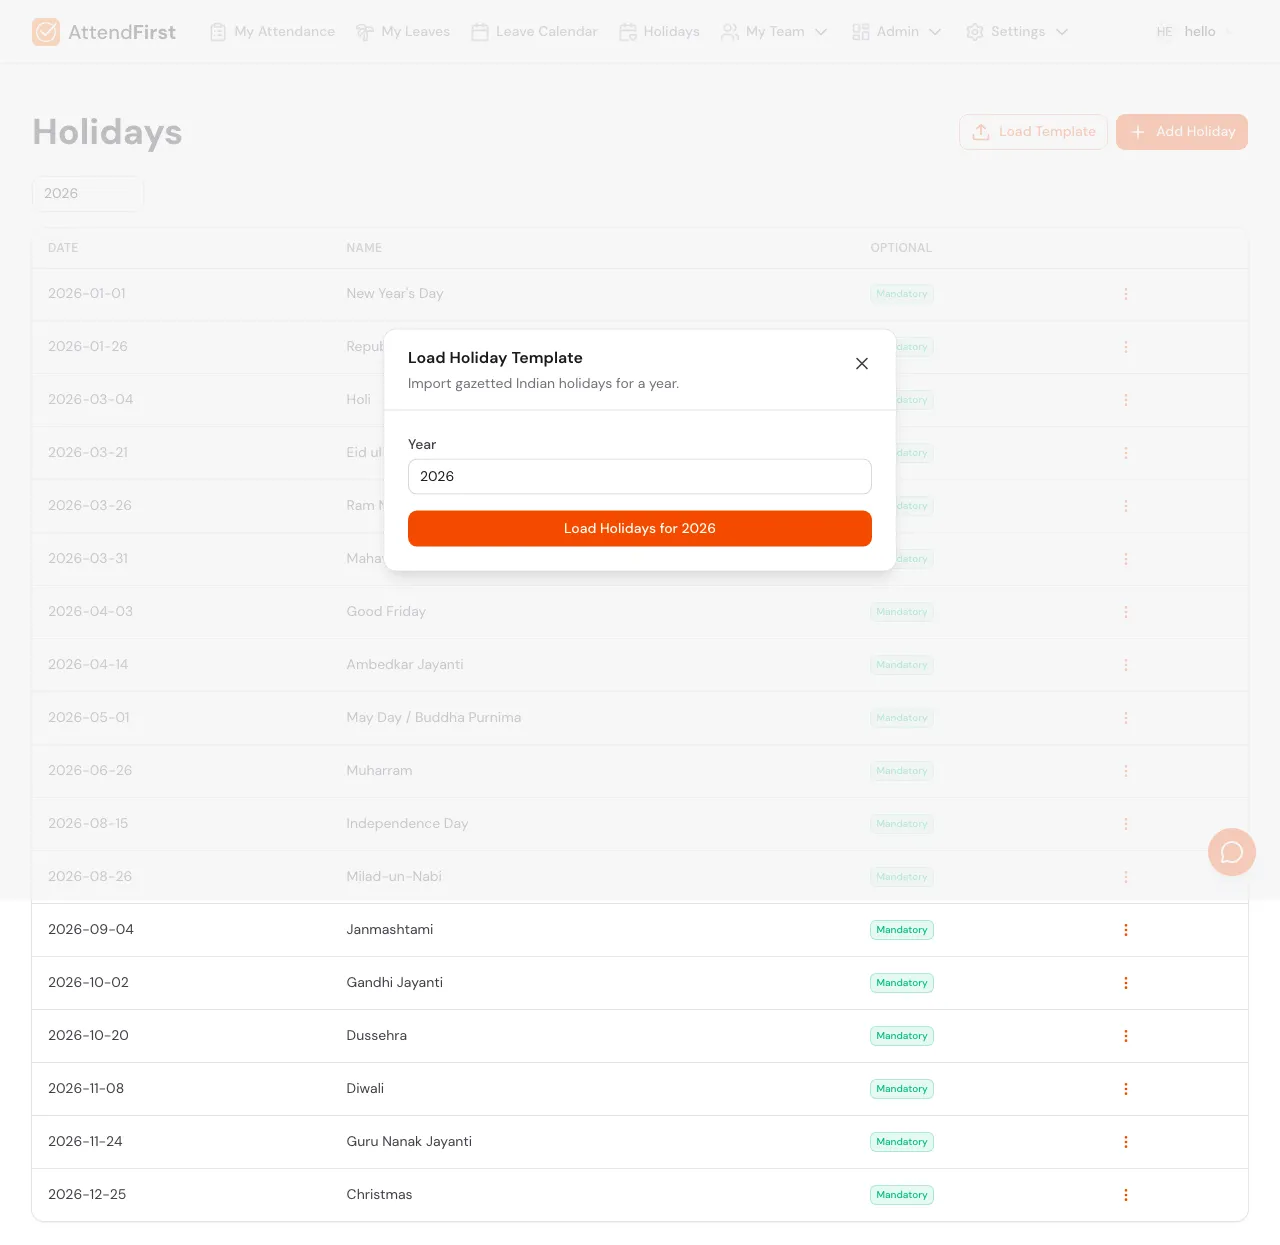Image resolution: width=1280 pixels, height=1245 pixels.
Task: Click the Load Holidays for 2026 button
Action: 639,528
